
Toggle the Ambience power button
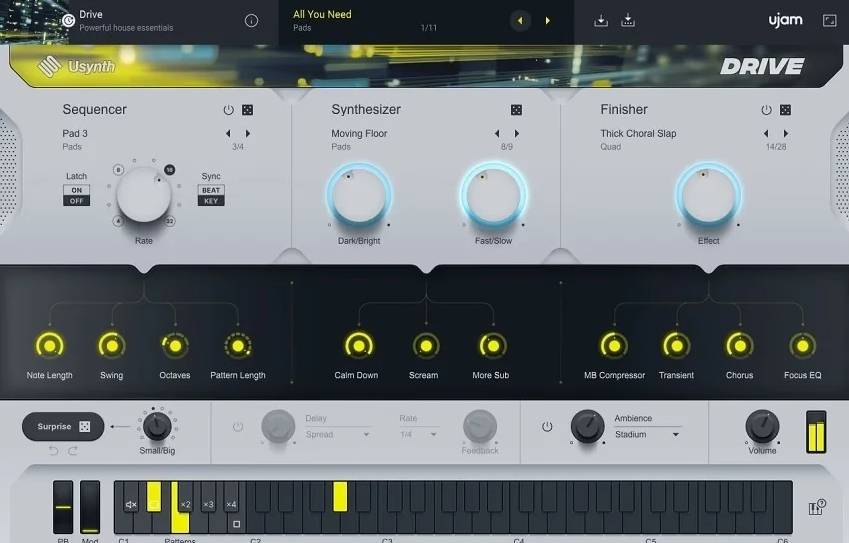(547, 427)
